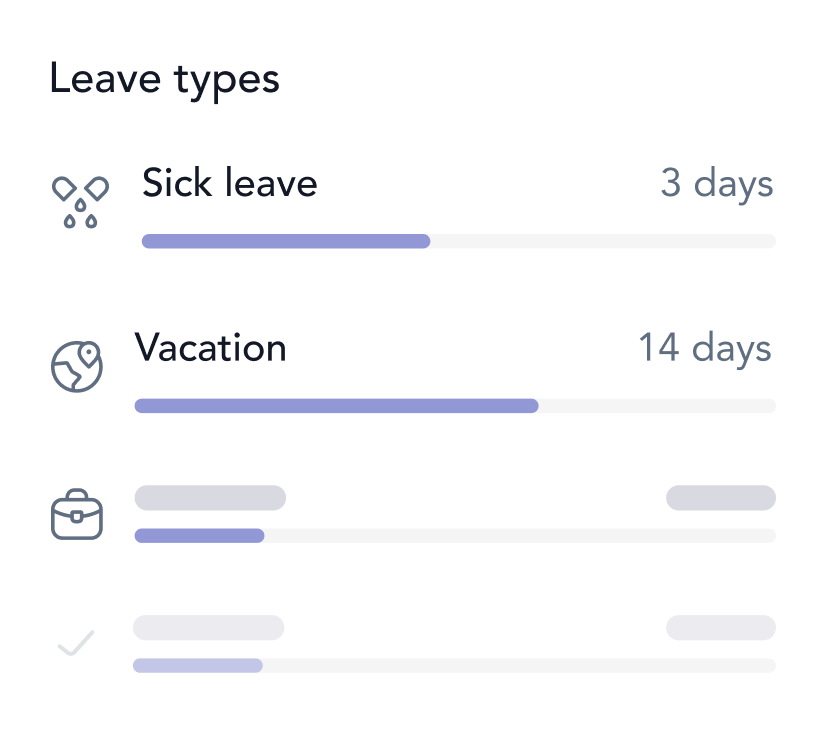Click the Vacation progress bar
Screen dimensions: 824x744
click(455, 406)
